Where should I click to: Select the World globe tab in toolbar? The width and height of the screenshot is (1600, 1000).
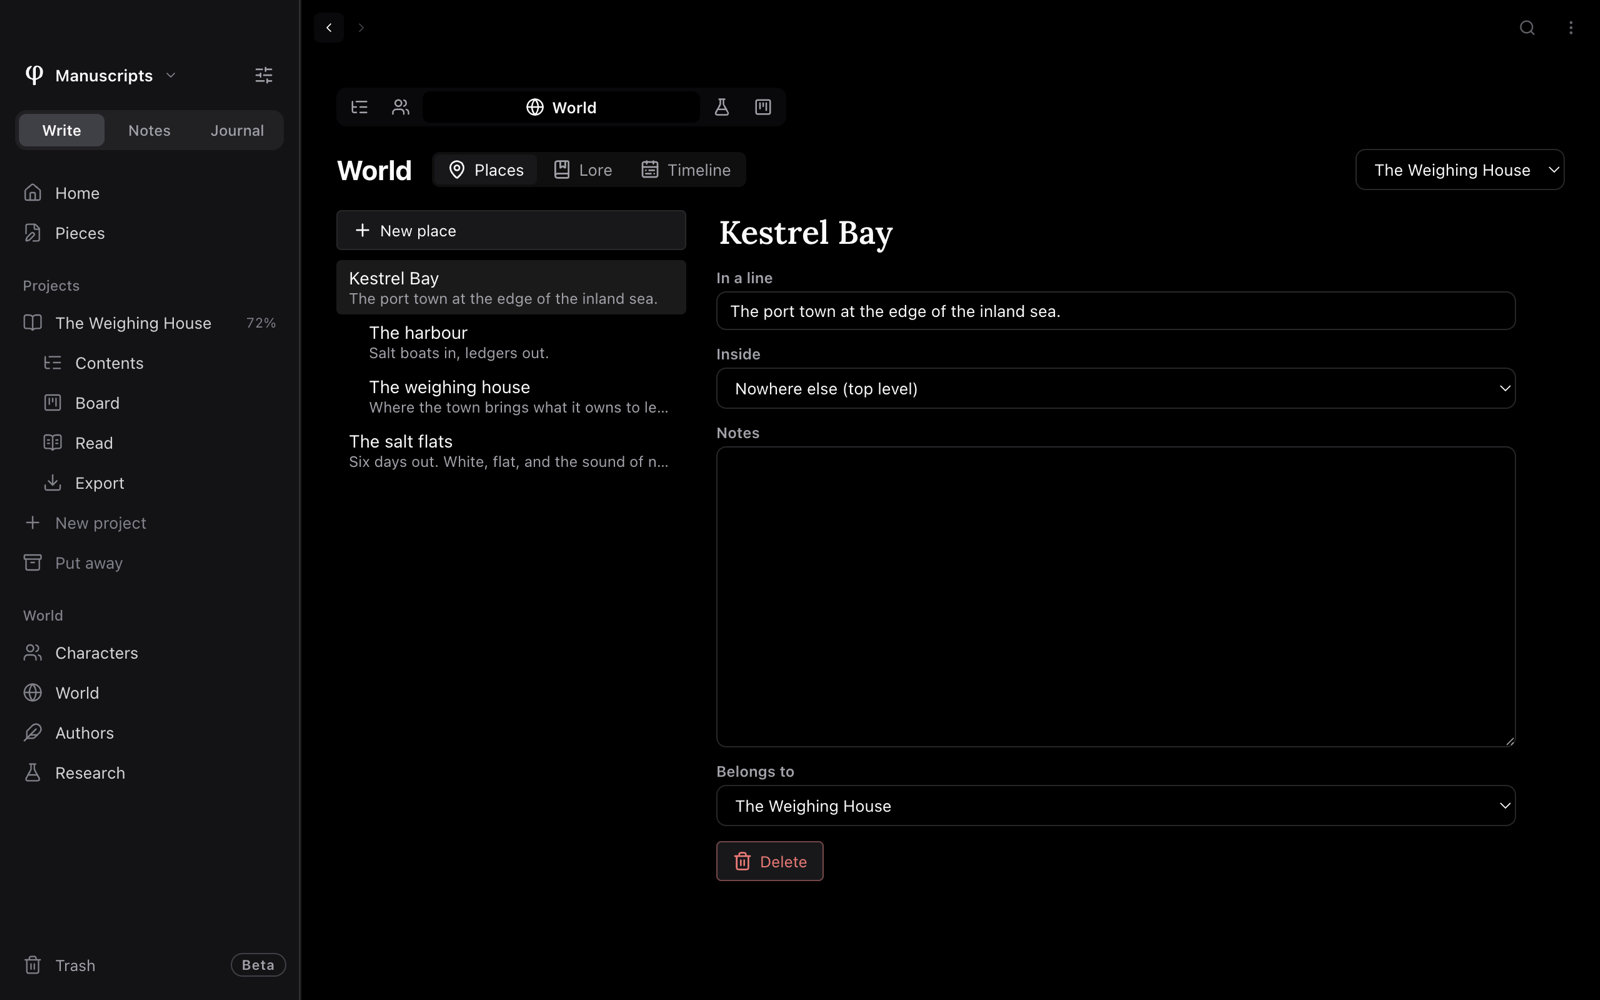[x=561, y=107]
